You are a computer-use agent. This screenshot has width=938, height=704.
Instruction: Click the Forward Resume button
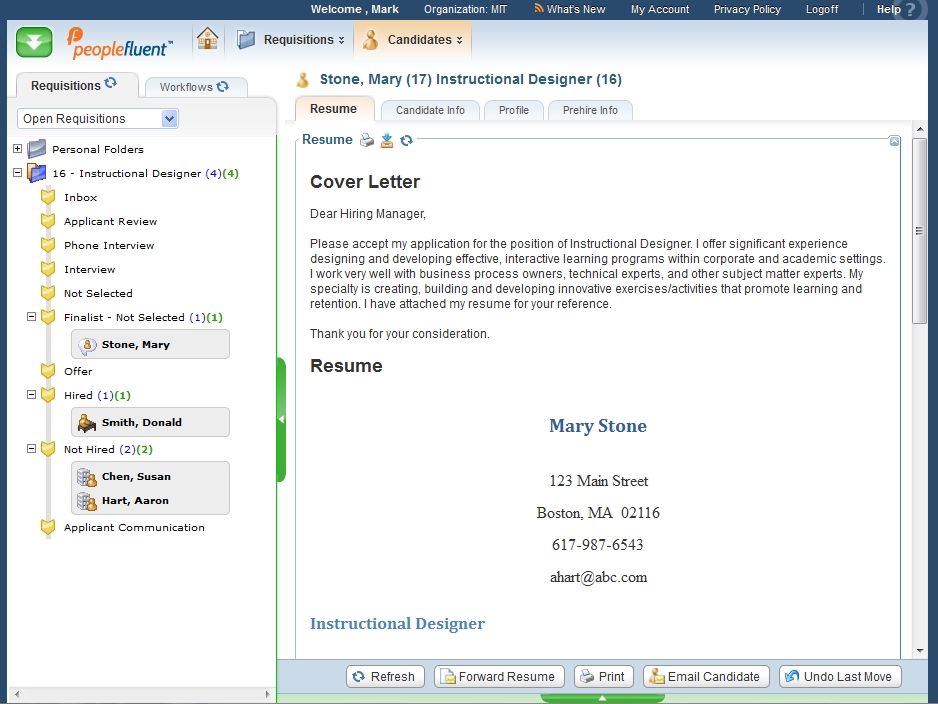[x=499, y=677]
